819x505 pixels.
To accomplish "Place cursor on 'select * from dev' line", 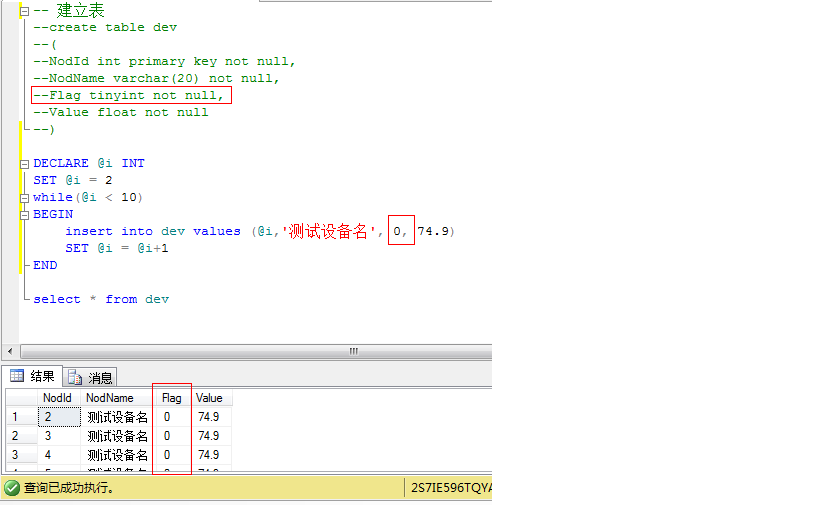I will (101, 299).
